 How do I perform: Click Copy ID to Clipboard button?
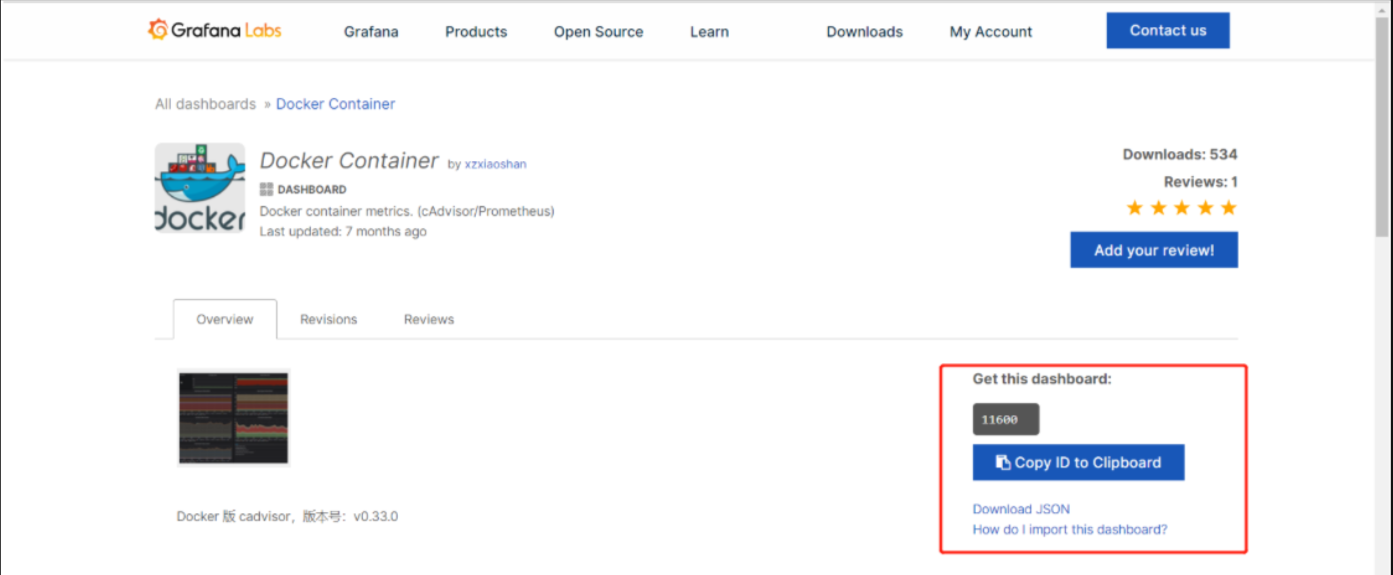[x=1079, y=462]
